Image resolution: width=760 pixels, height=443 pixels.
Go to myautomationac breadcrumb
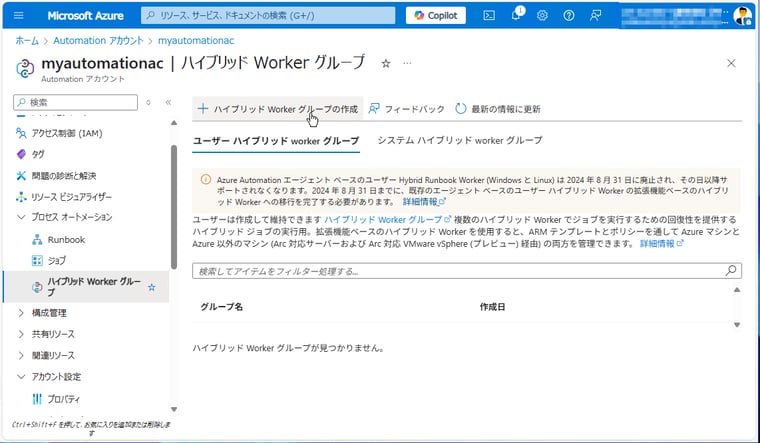coord(196,41)
